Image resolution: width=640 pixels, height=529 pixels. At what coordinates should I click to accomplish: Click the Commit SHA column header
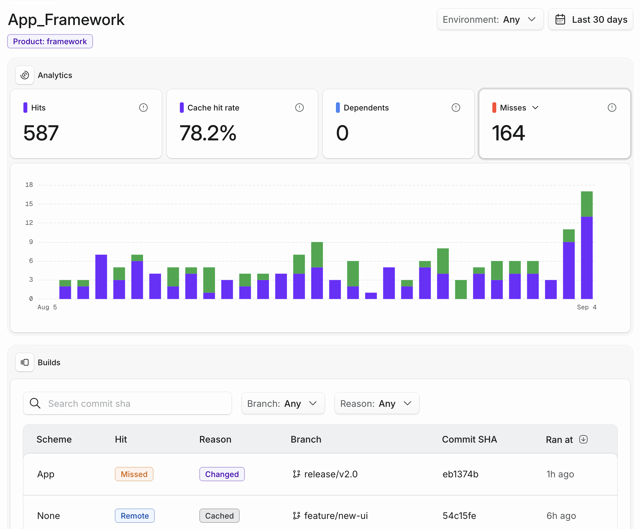click(469, 440)
